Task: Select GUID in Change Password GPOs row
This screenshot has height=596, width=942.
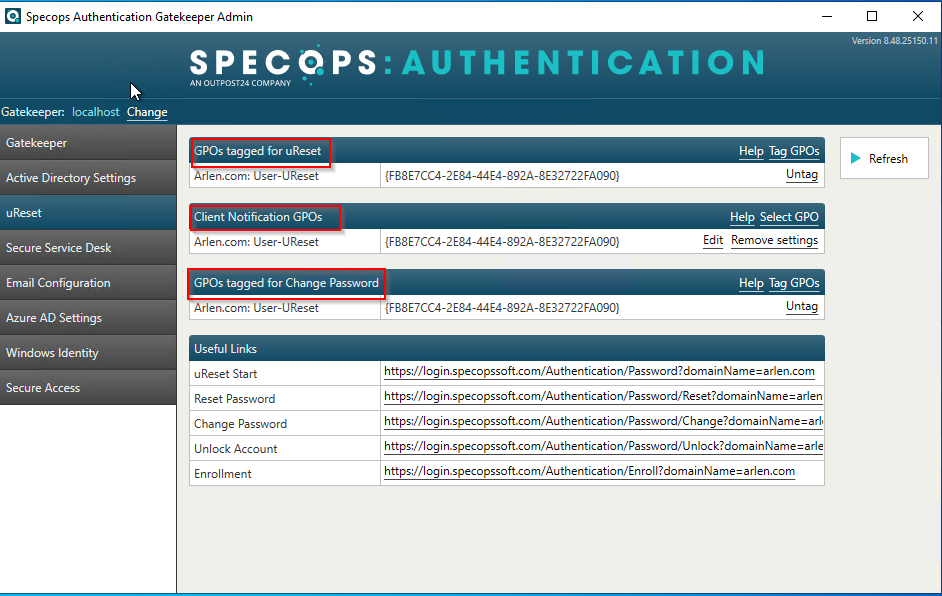Action: pyautogui.click(x=502, y=308)
